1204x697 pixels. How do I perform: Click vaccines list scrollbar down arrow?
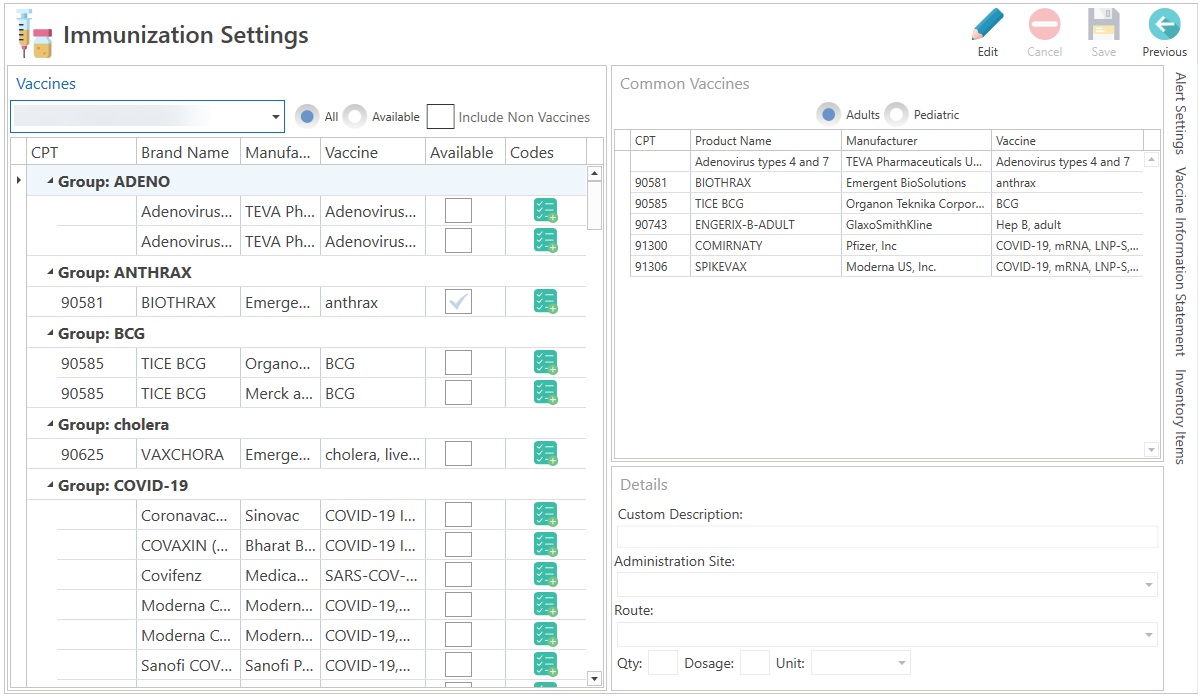coord(594,679)
